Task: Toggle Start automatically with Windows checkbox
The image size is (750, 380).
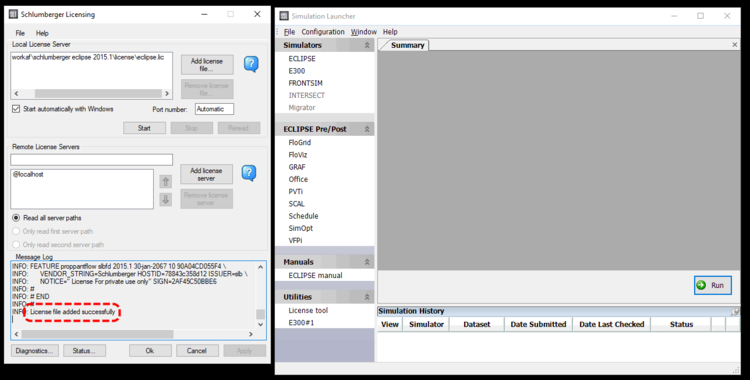Action: tap(16, 109)
